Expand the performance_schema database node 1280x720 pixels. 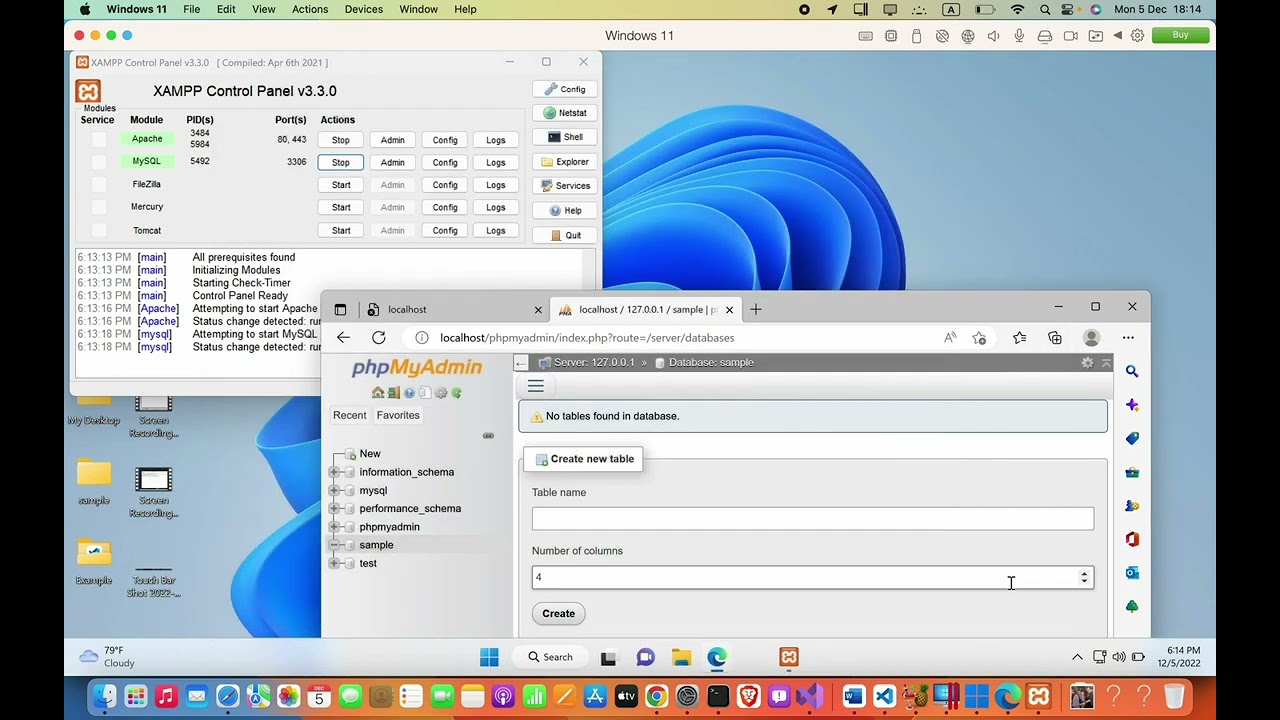pos(334,509)
